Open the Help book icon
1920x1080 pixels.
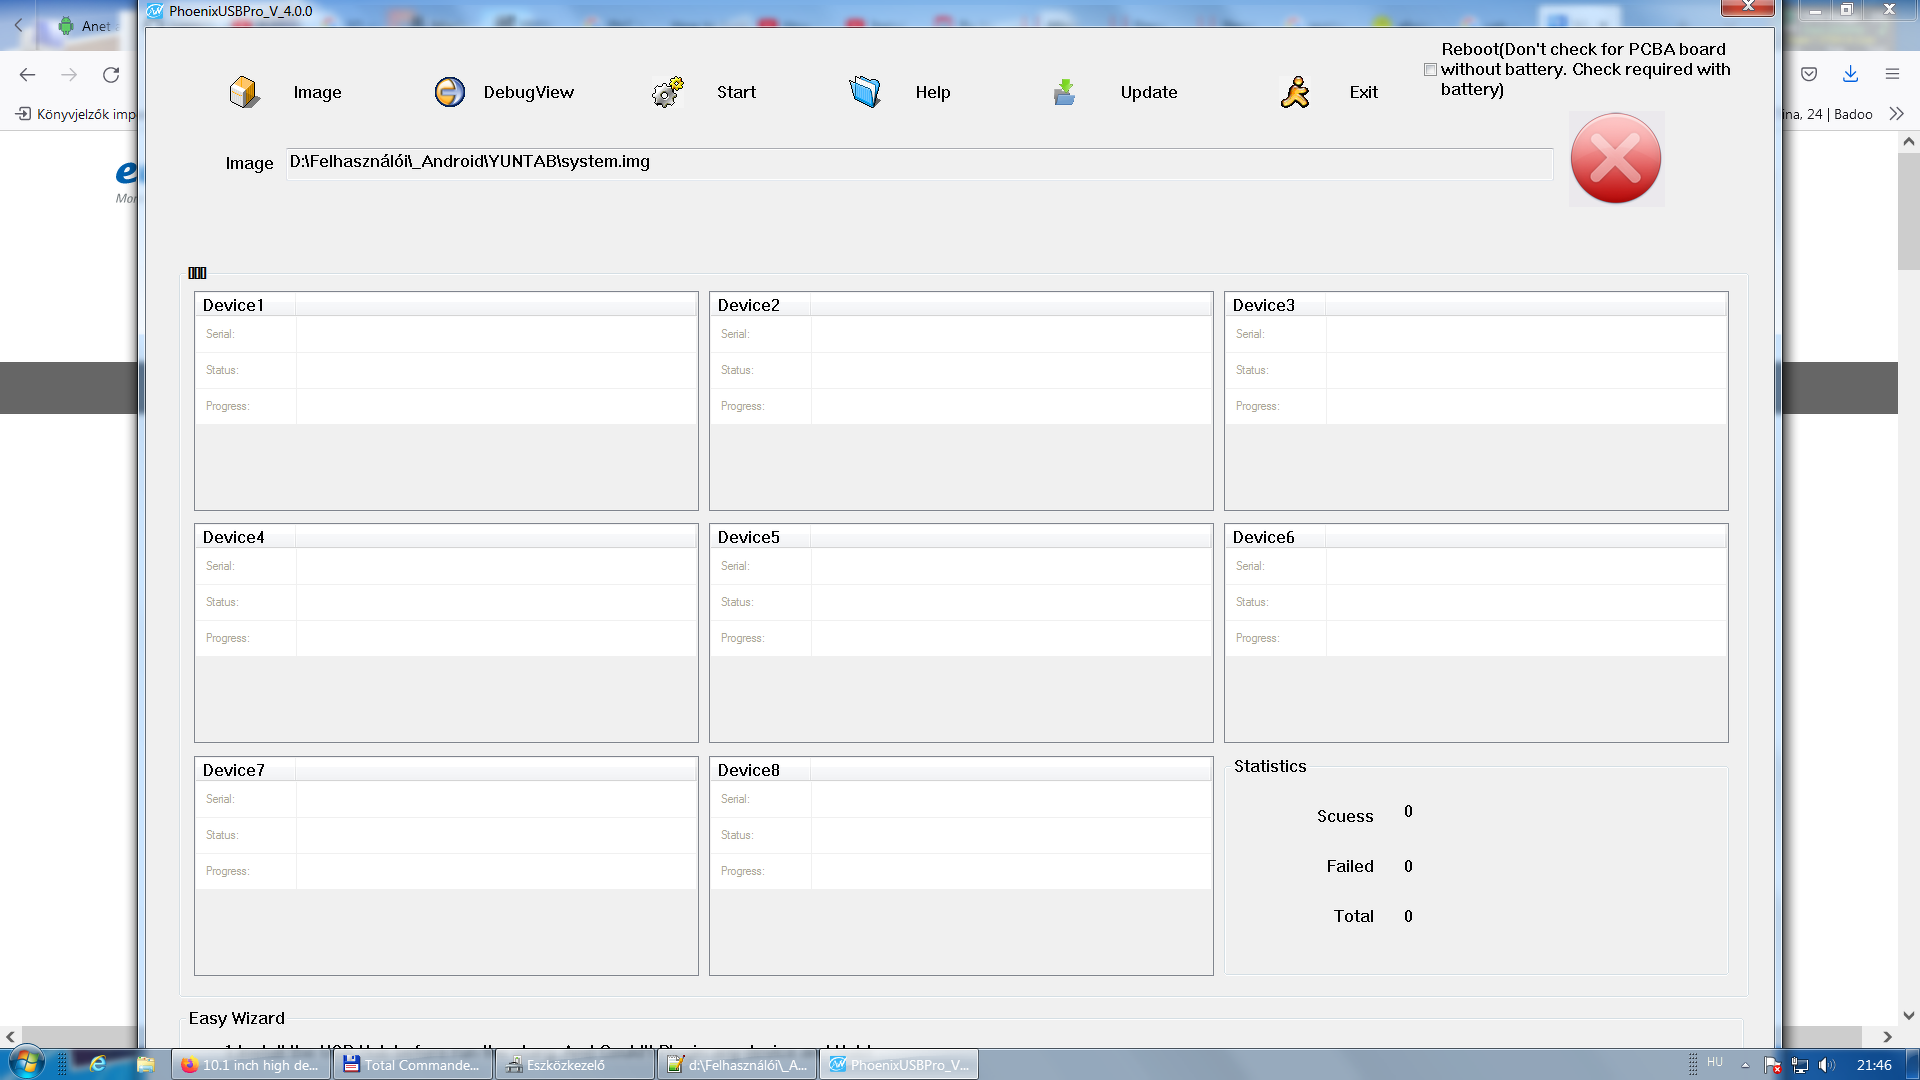(865, 92)
